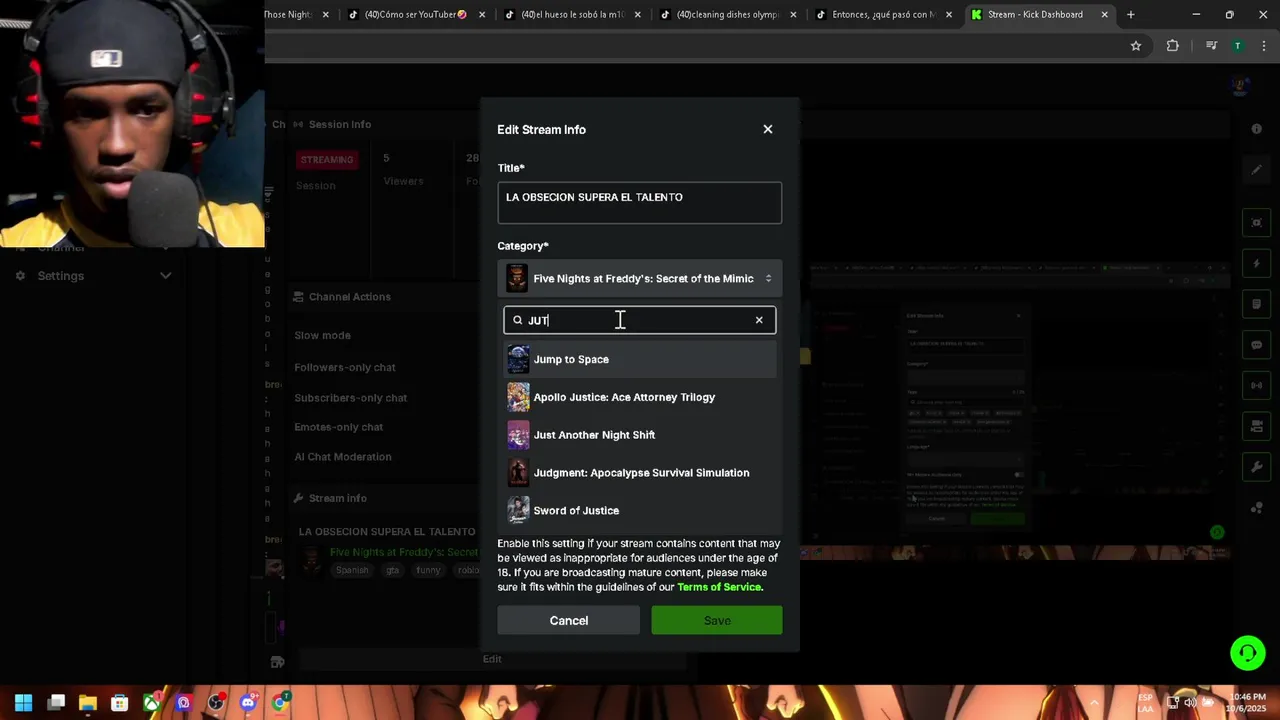The height and width of the screenshot is (720, 1280).
Task: Open the browser extensions puzzle icon
Action: point(1173,46)
